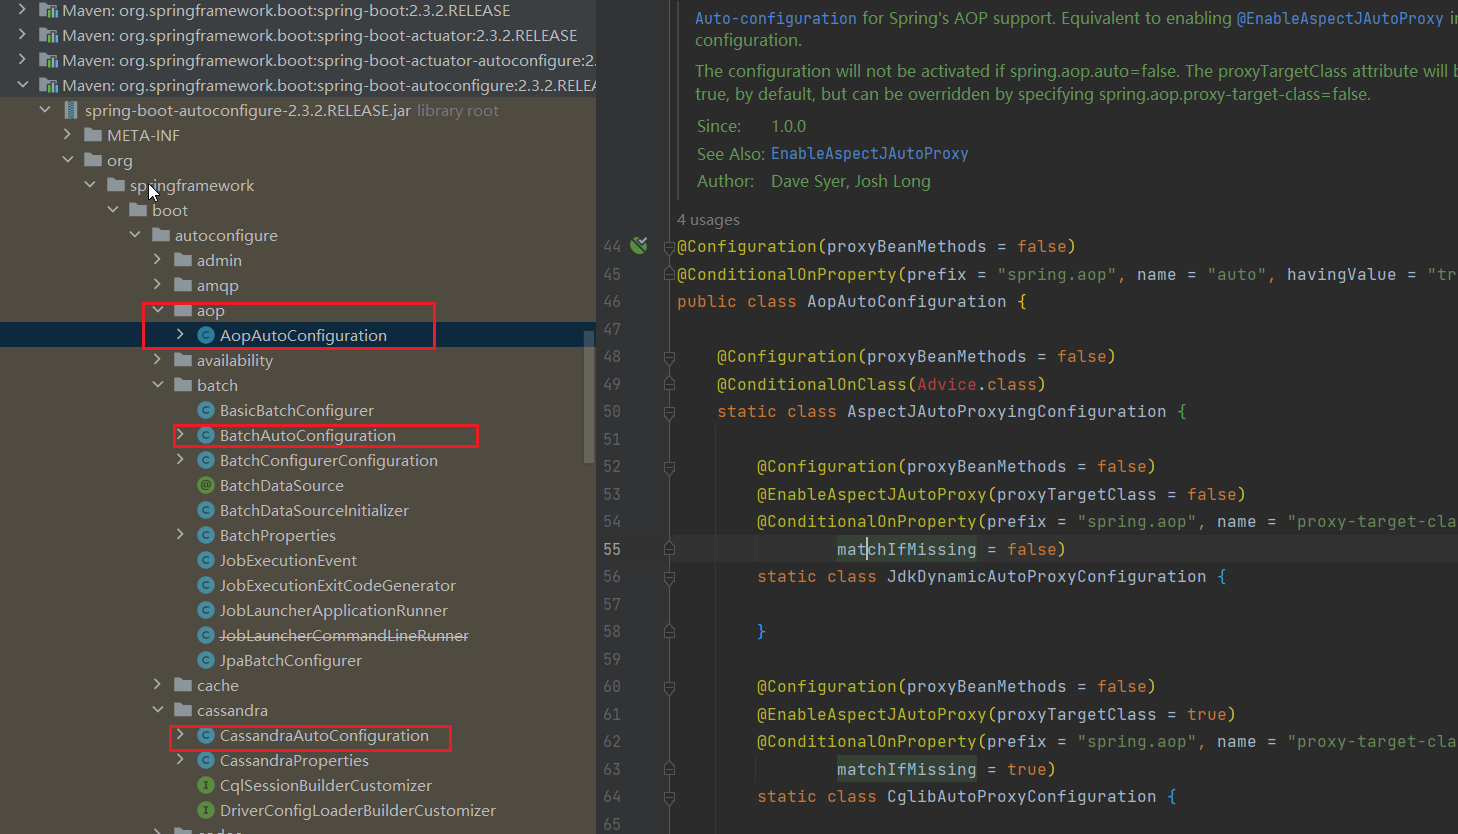Expand the CassandraProperties class node

[180, 760]
